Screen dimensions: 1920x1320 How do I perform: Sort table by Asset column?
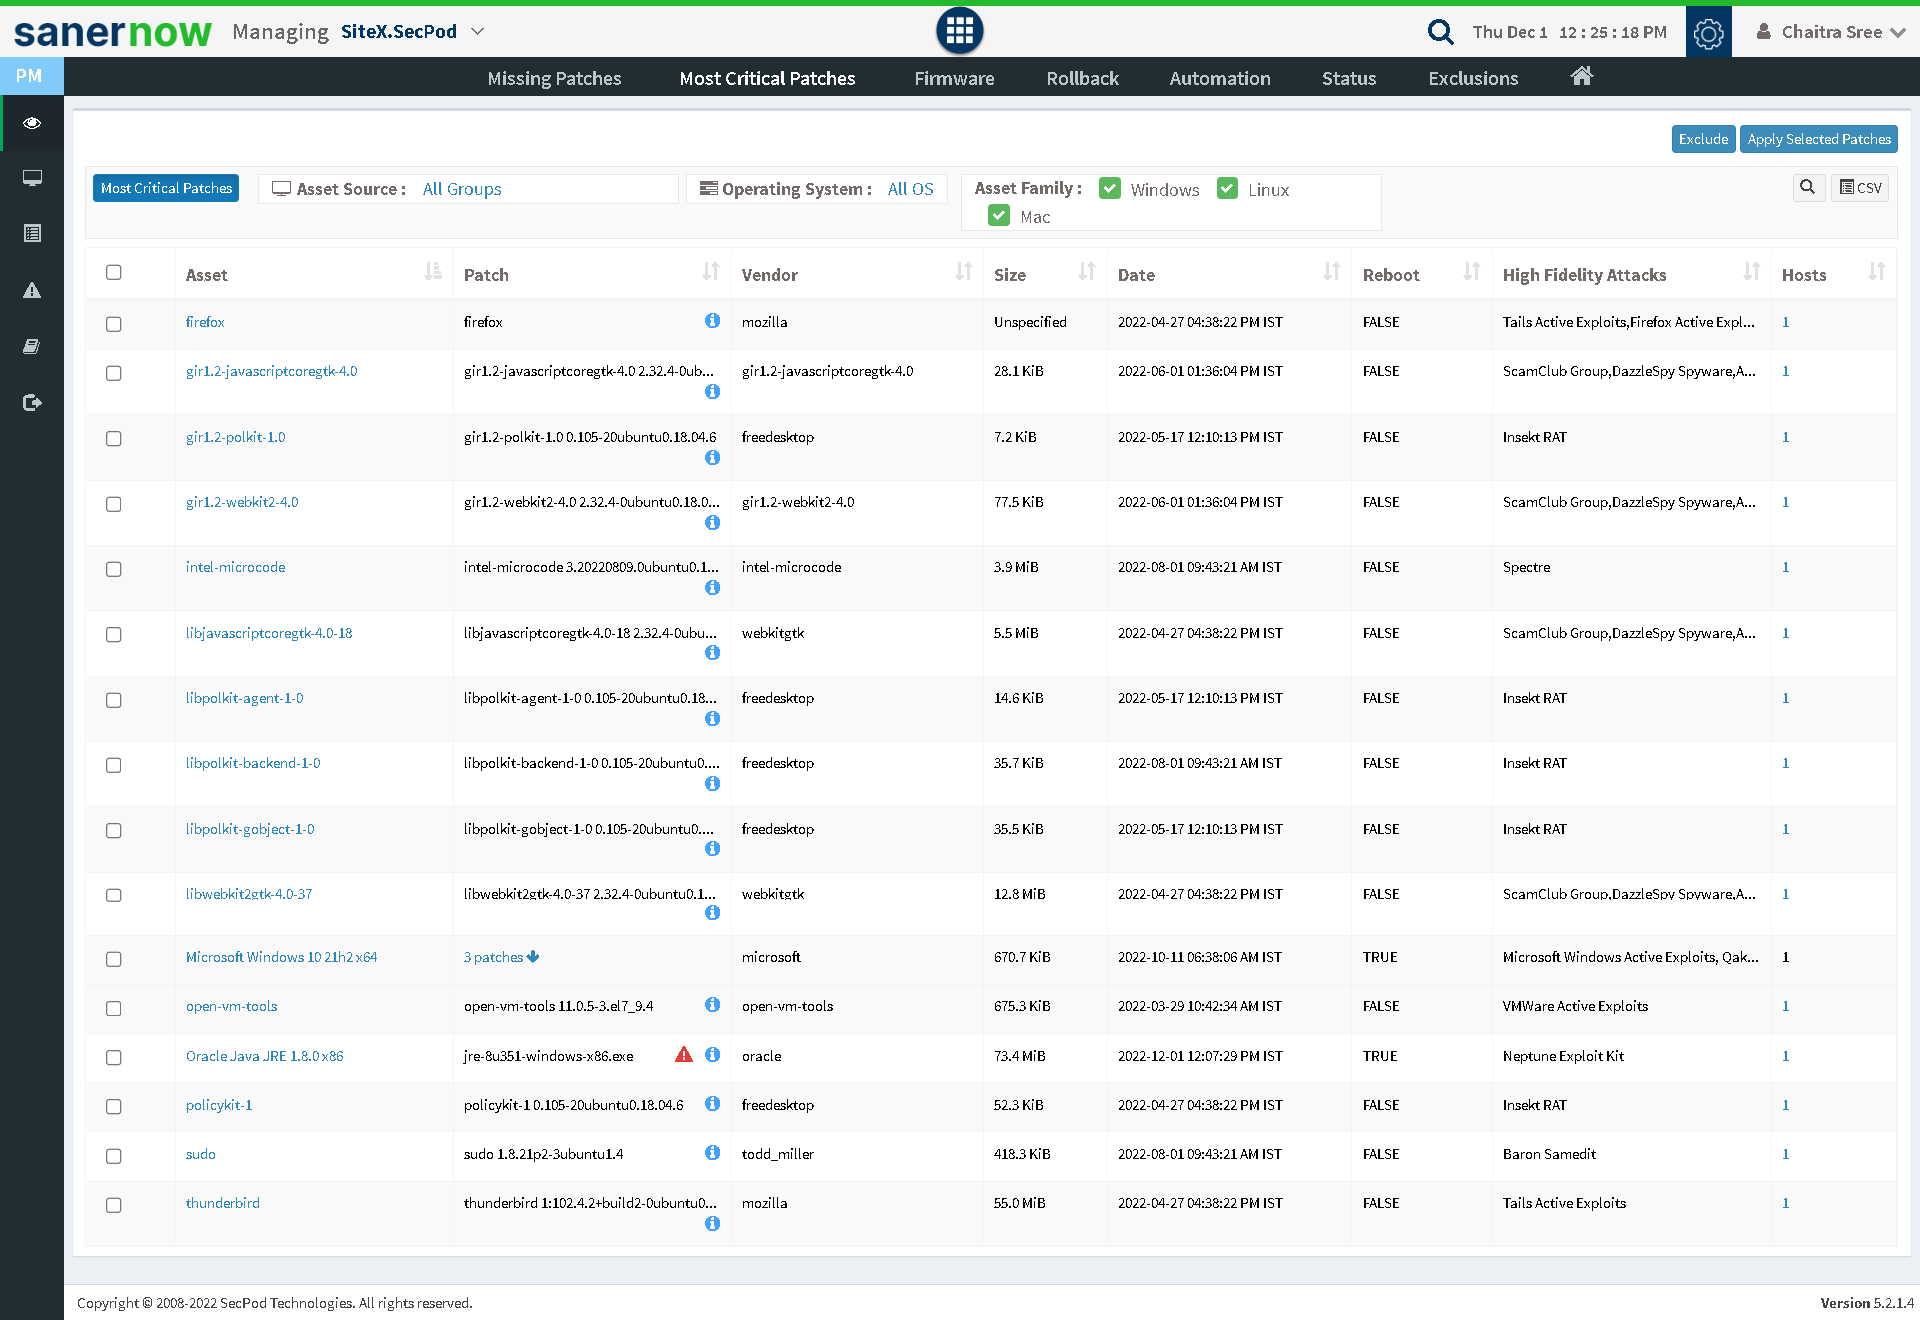433,271
